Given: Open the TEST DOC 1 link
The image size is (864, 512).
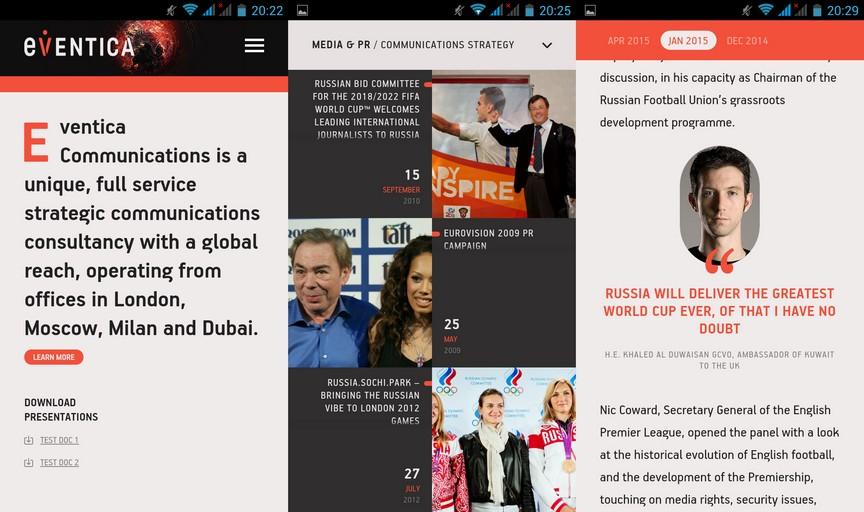Looking at the screenshot, I should click(x=59, y=441).
